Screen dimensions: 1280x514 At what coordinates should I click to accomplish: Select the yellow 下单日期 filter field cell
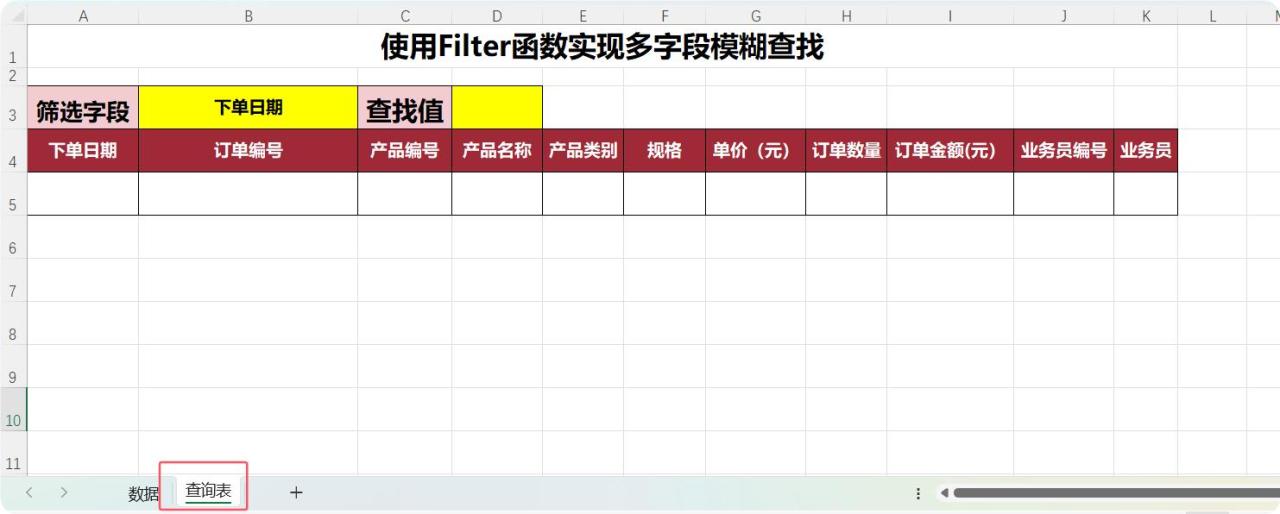(248, 108)
